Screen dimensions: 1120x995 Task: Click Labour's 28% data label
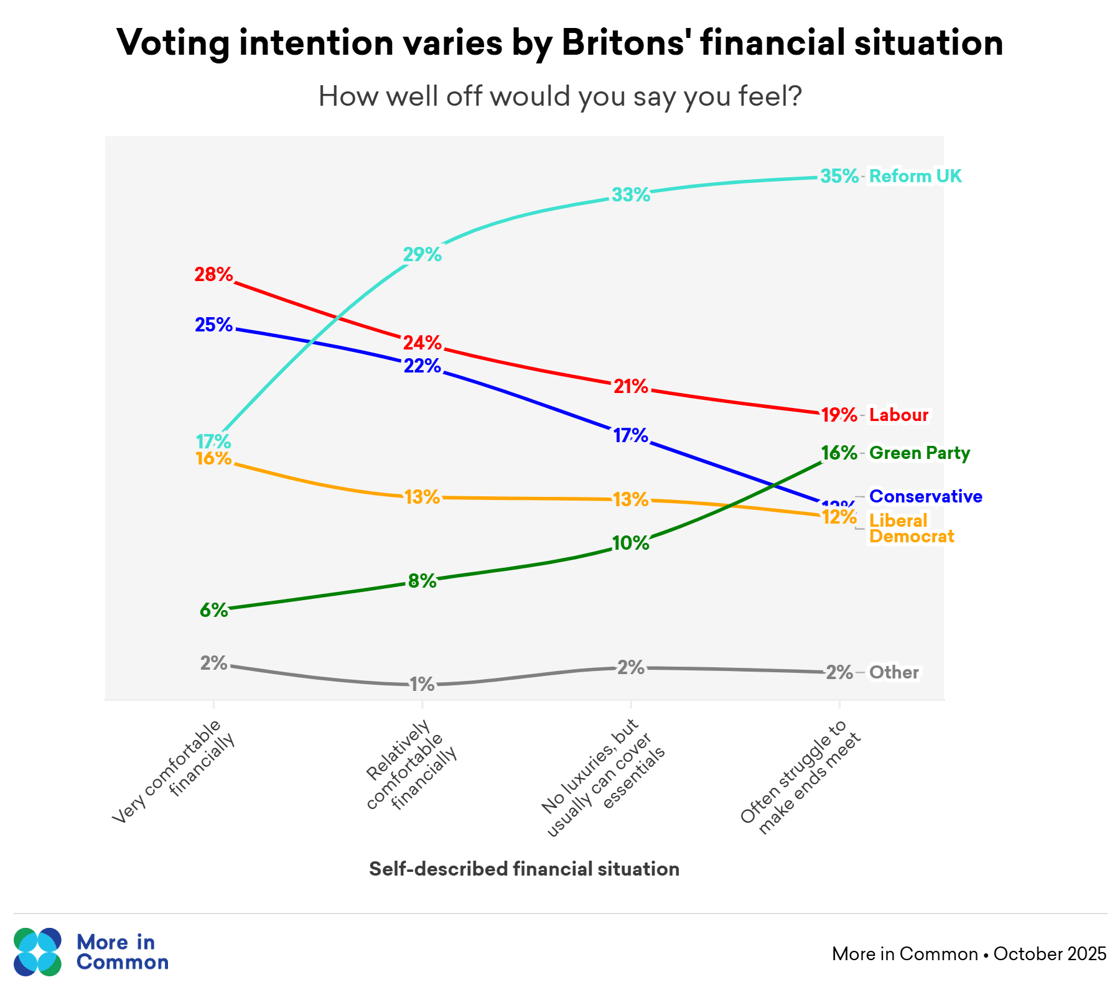[x=213, y=274]
